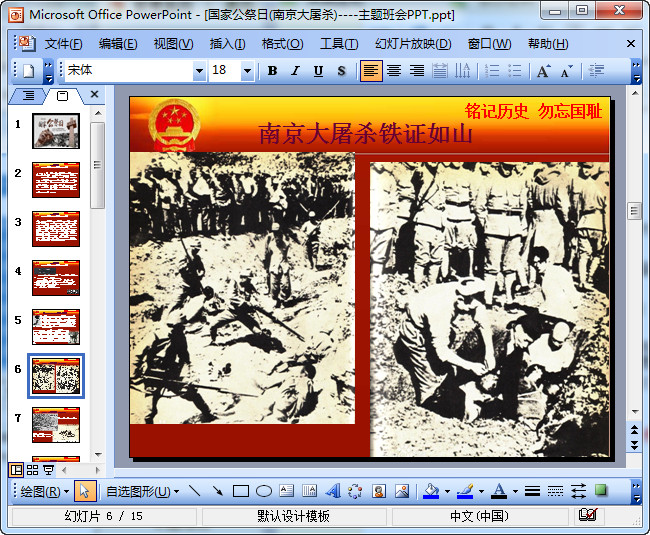Expand the Standard toolbar options
This screenshot has width=650, height=535.
click(49, 71)
